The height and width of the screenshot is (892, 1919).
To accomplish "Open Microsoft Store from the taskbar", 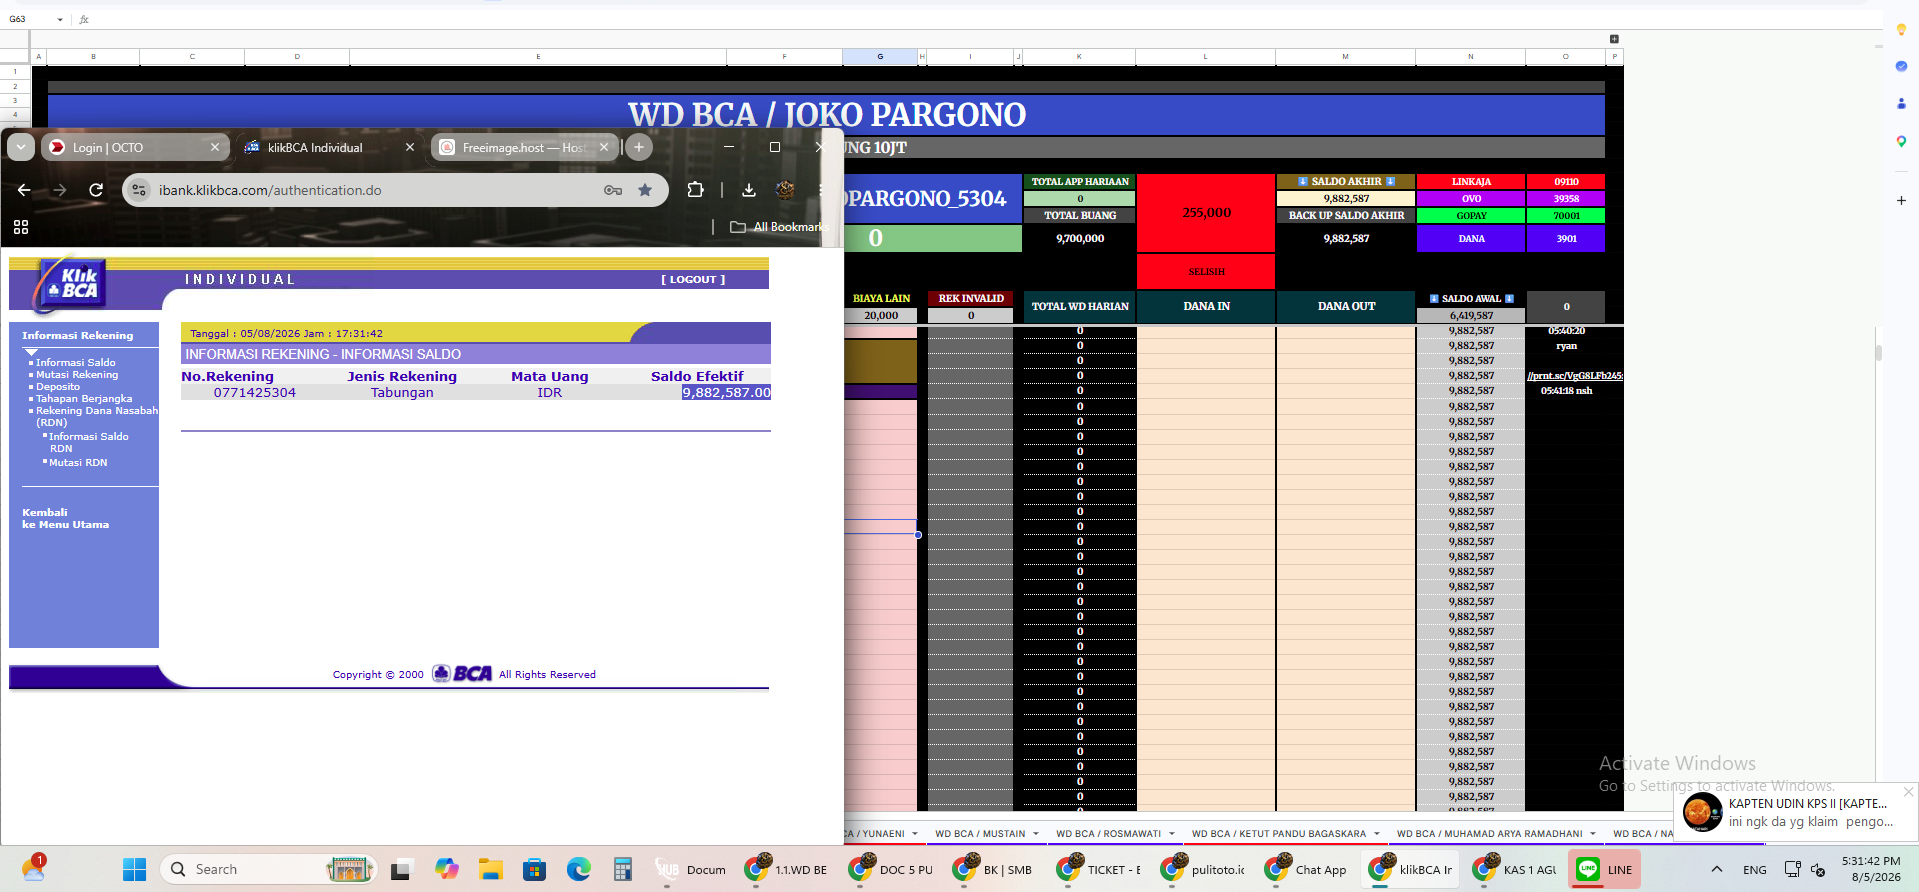I will click(534, 870).
